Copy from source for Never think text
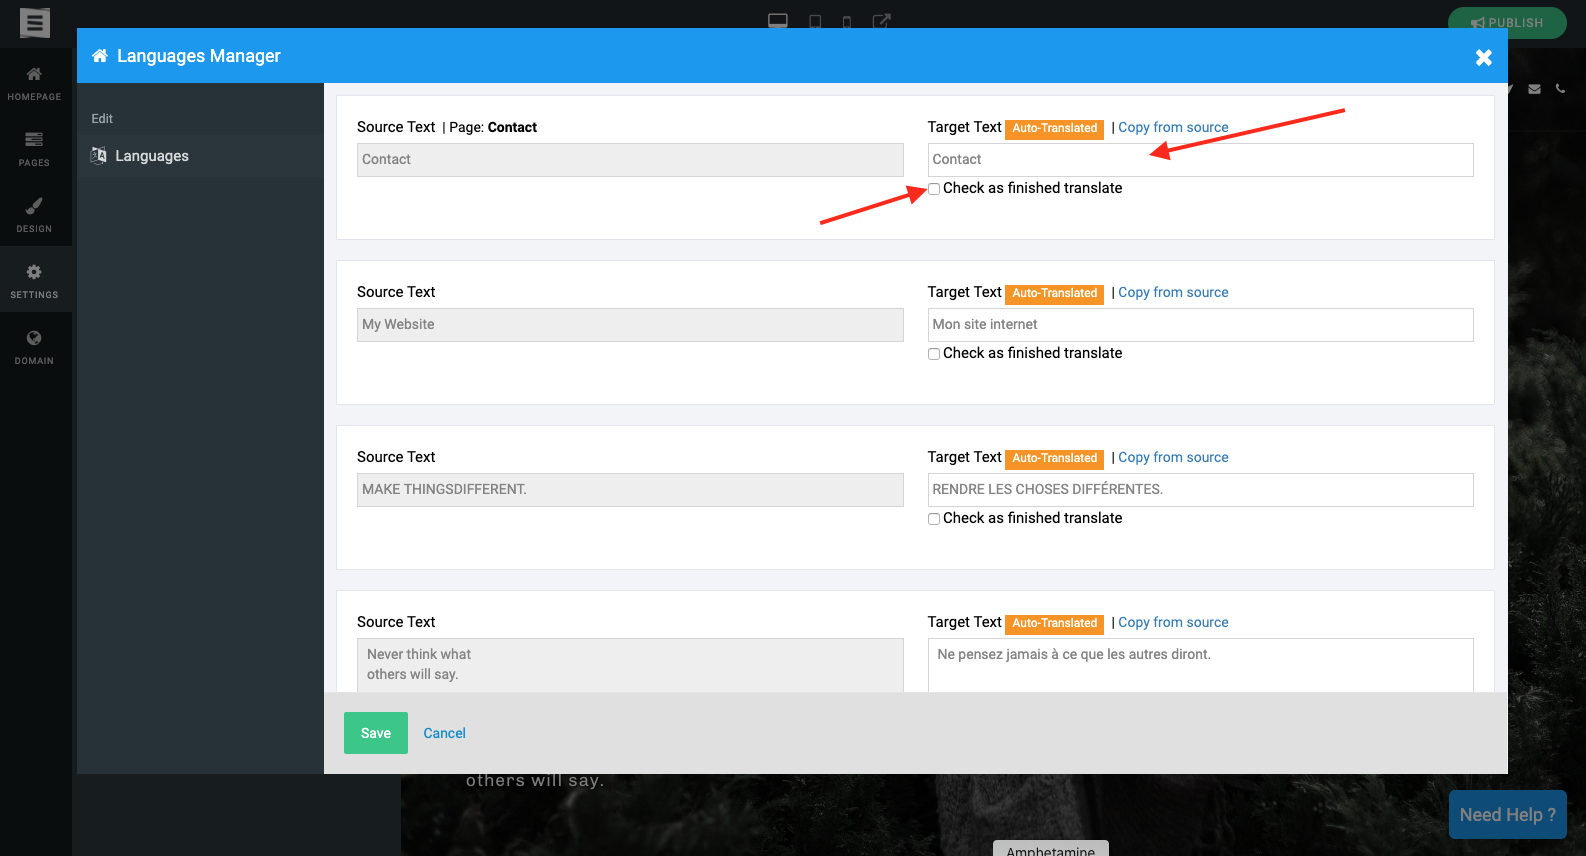Viewport: 1586px width, 856px height. 1173,622
